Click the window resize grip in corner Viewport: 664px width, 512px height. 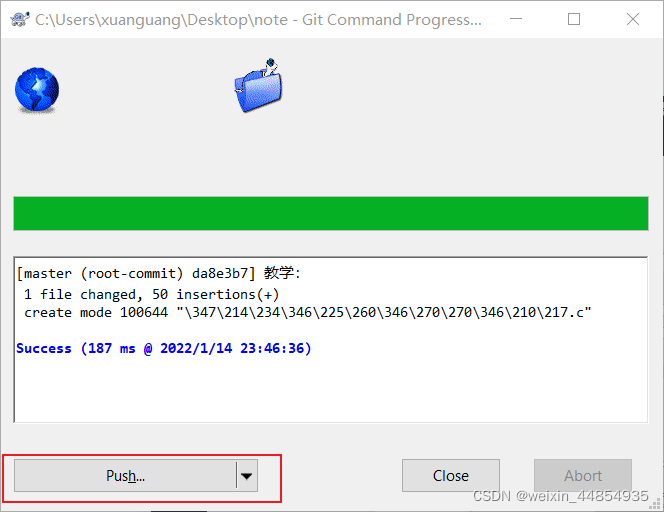[x=656, y=503]
